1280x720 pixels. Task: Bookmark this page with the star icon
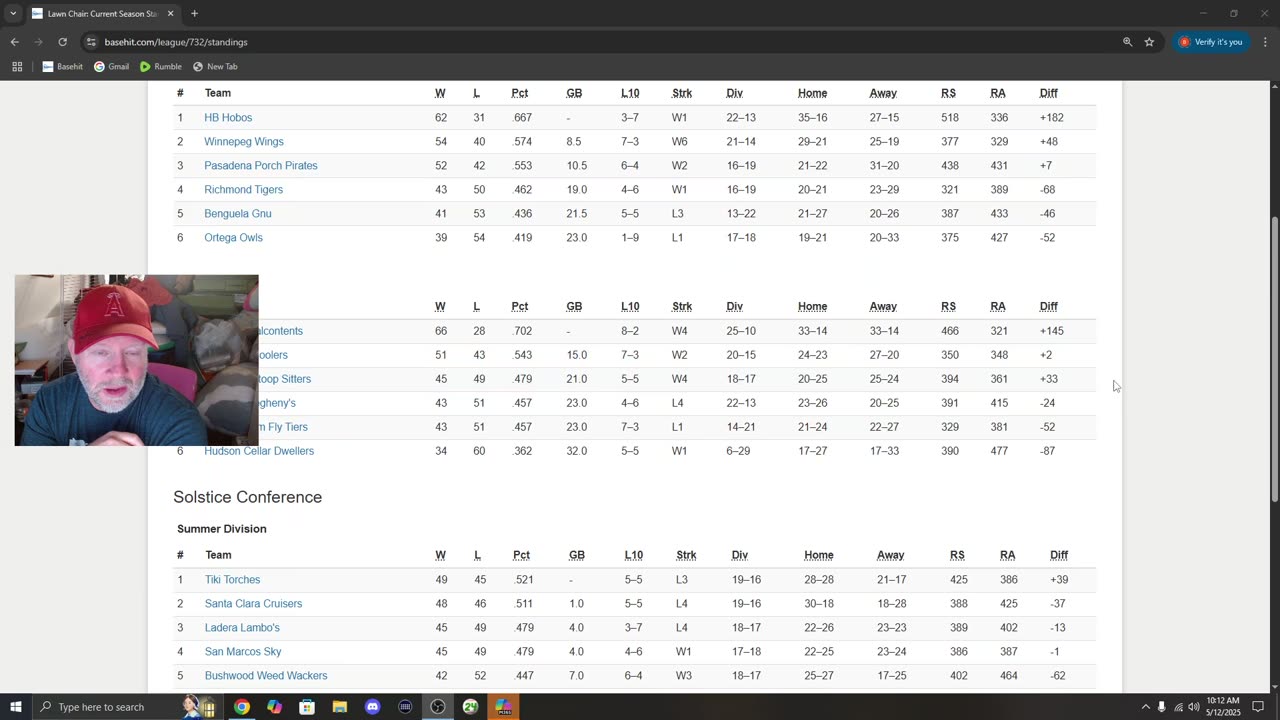click(1149, 42)
